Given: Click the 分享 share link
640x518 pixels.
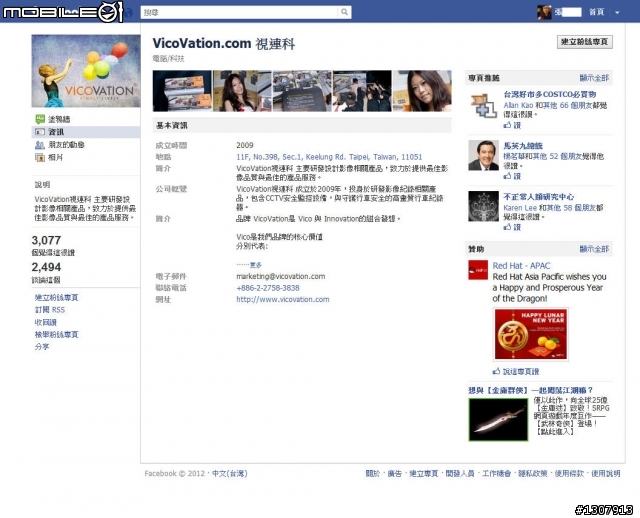Looking at the screenshot, I should (42, 347).
